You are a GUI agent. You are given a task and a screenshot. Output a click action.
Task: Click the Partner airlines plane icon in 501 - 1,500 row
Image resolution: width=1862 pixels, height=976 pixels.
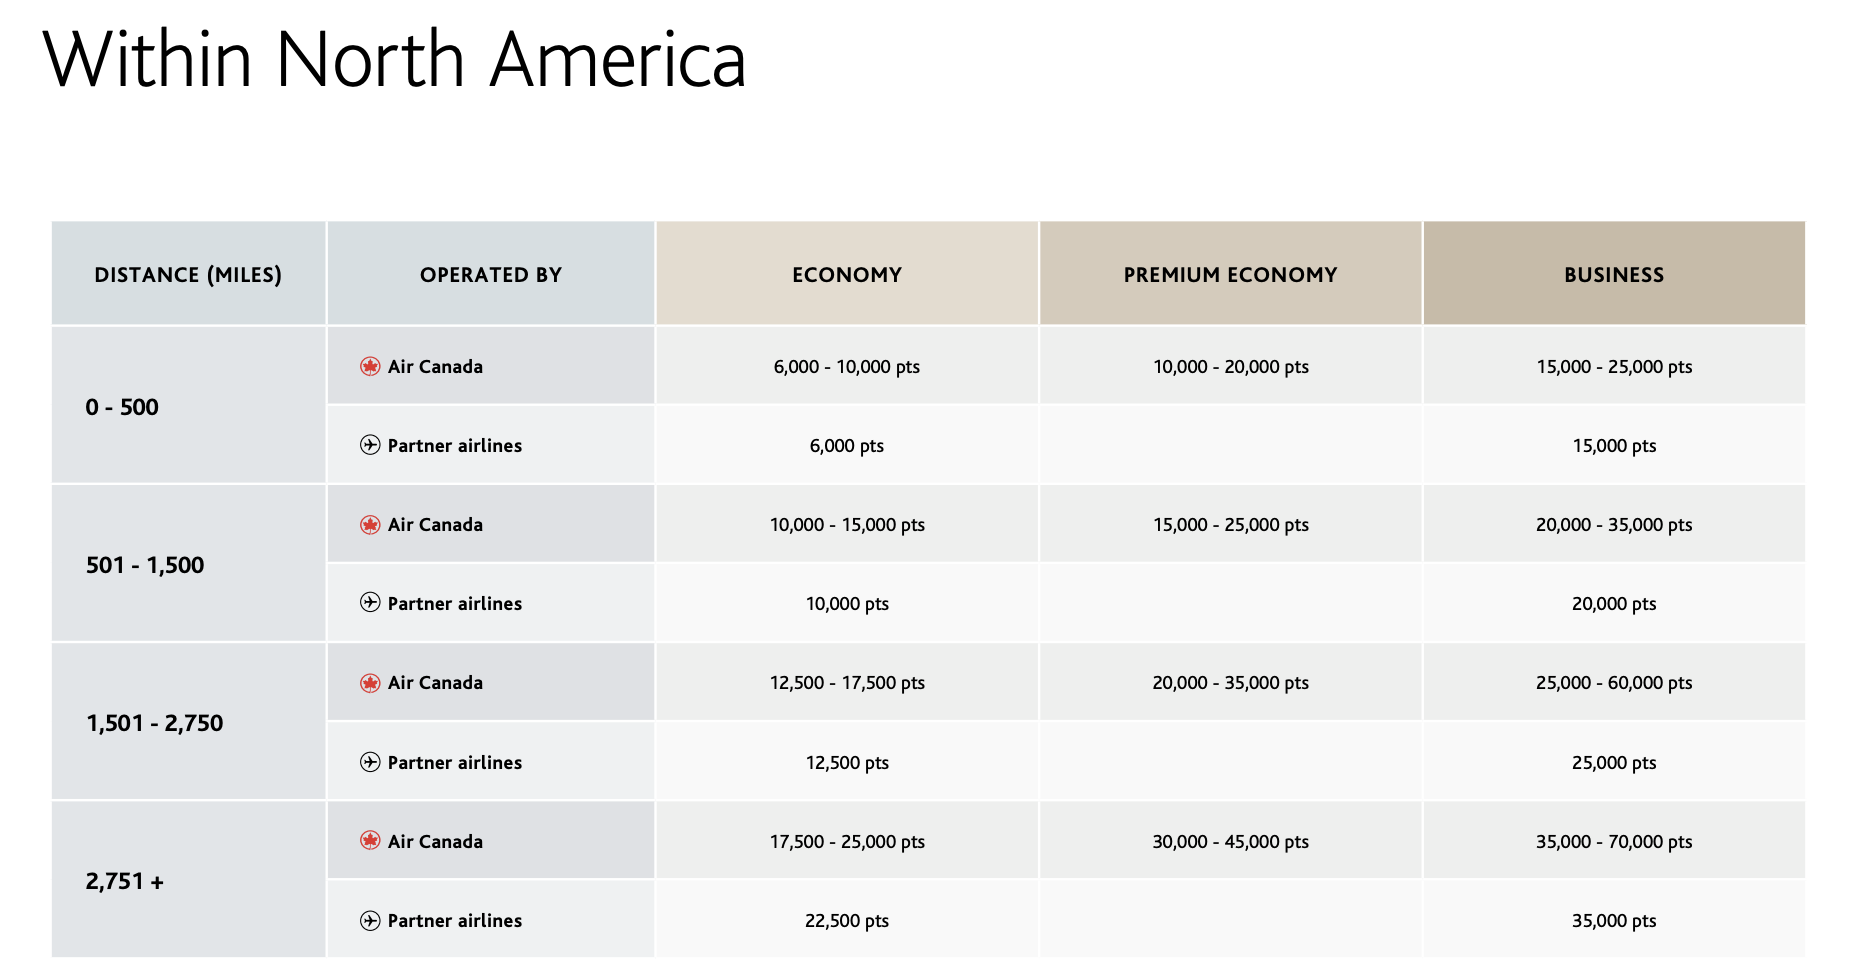point(370,603)
